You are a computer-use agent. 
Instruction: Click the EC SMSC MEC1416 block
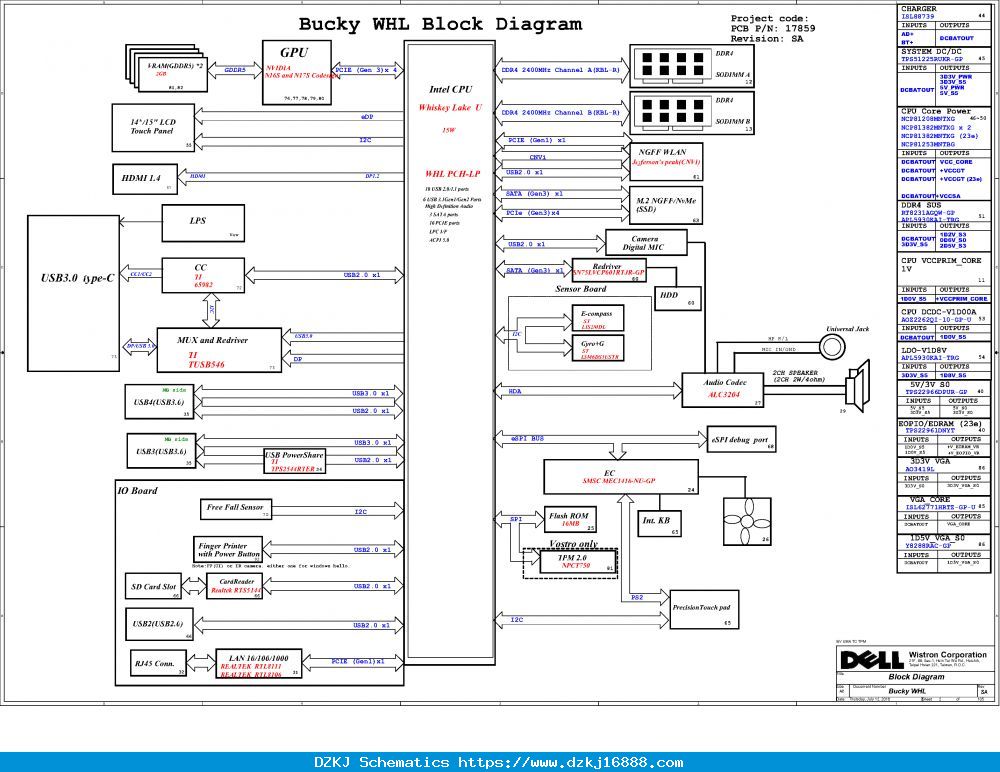tap(621, 477)
